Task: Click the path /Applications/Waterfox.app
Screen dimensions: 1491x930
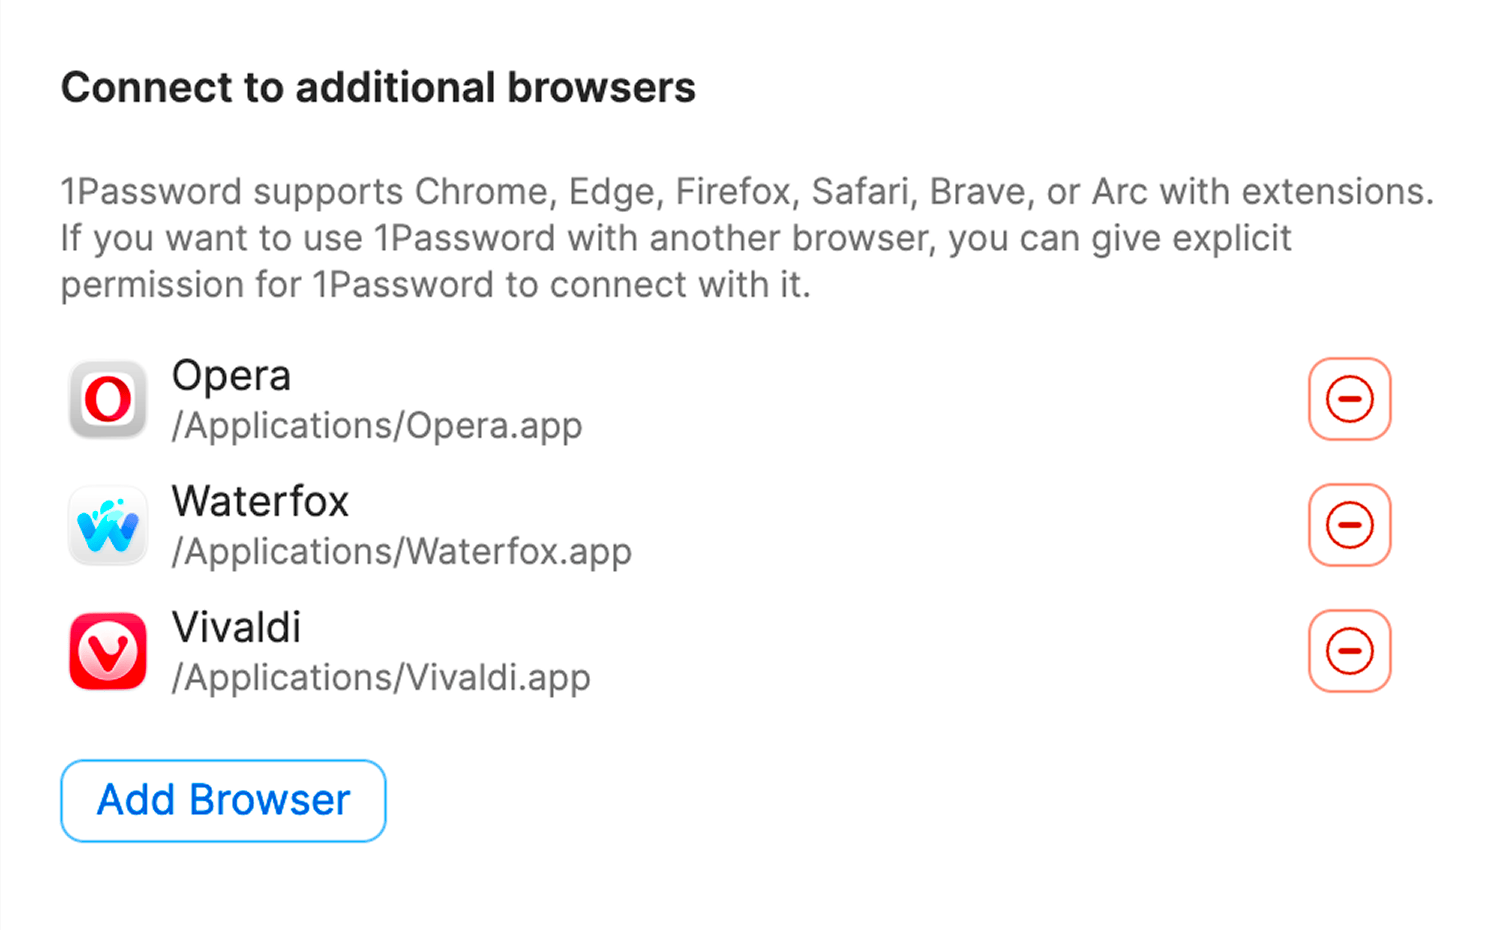Action: pyautogui.click(x=400, y=551)
